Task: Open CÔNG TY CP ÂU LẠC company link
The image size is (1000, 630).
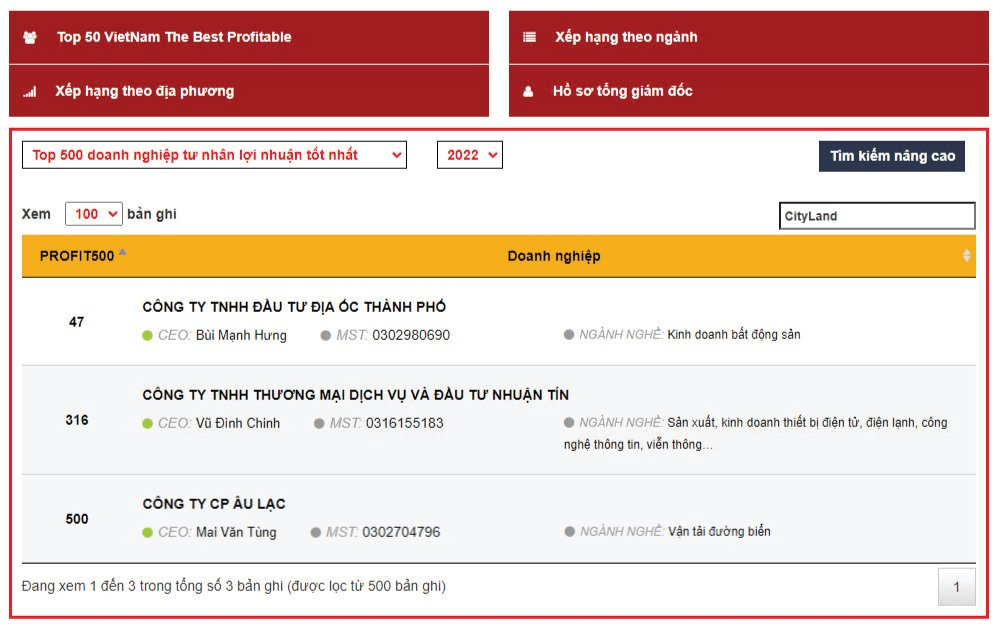Action: click(214, 504)
